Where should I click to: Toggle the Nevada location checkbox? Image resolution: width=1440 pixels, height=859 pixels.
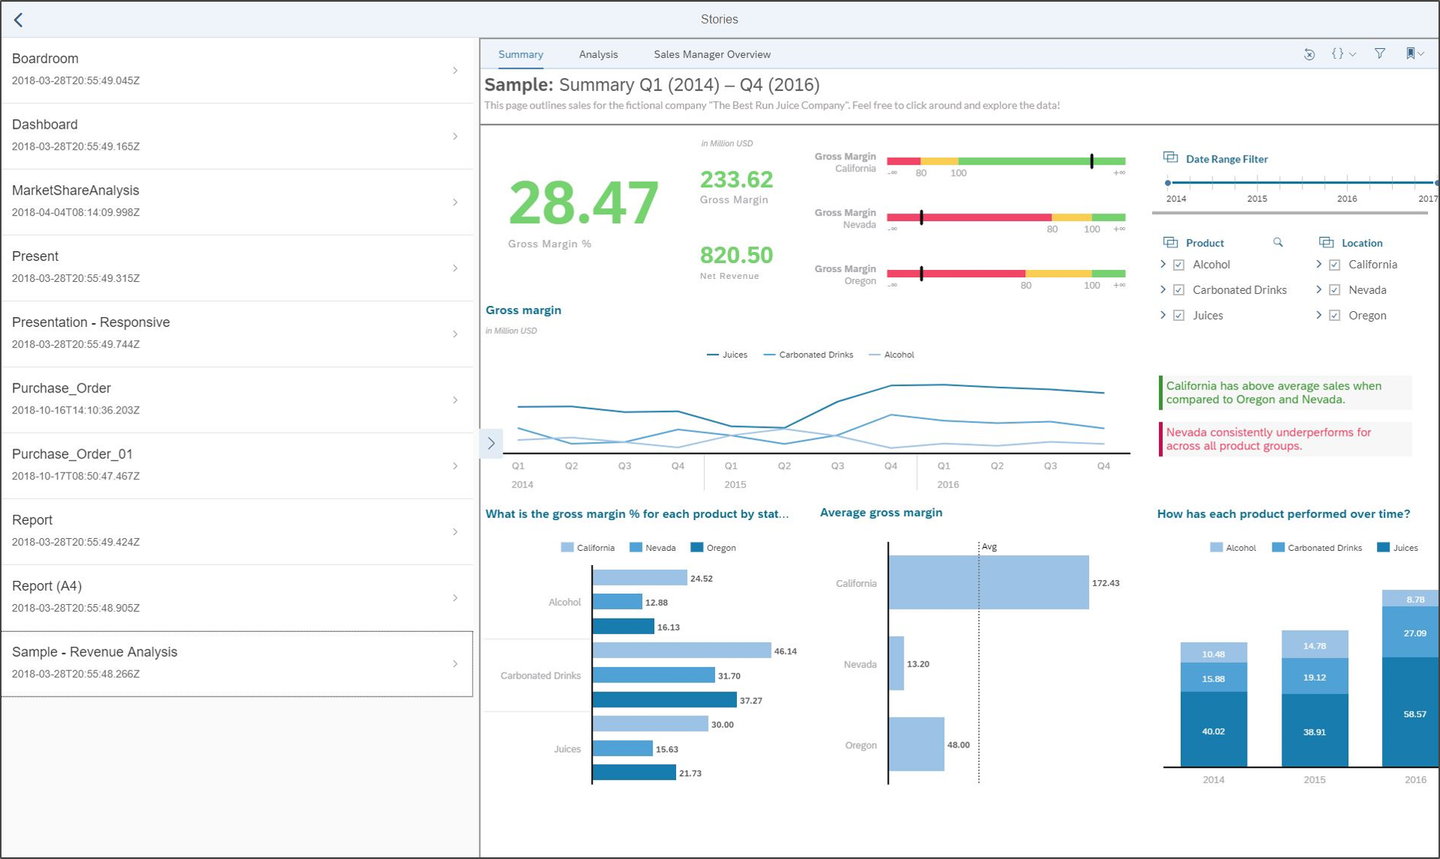click(1334, 290)
